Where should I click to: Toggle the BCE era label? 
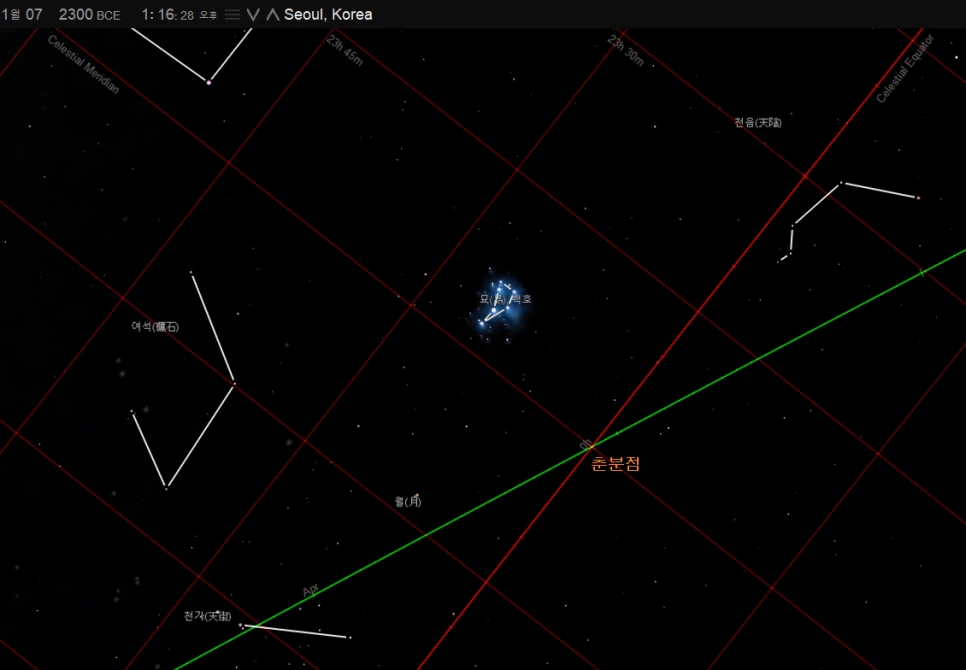pos(108,16)
